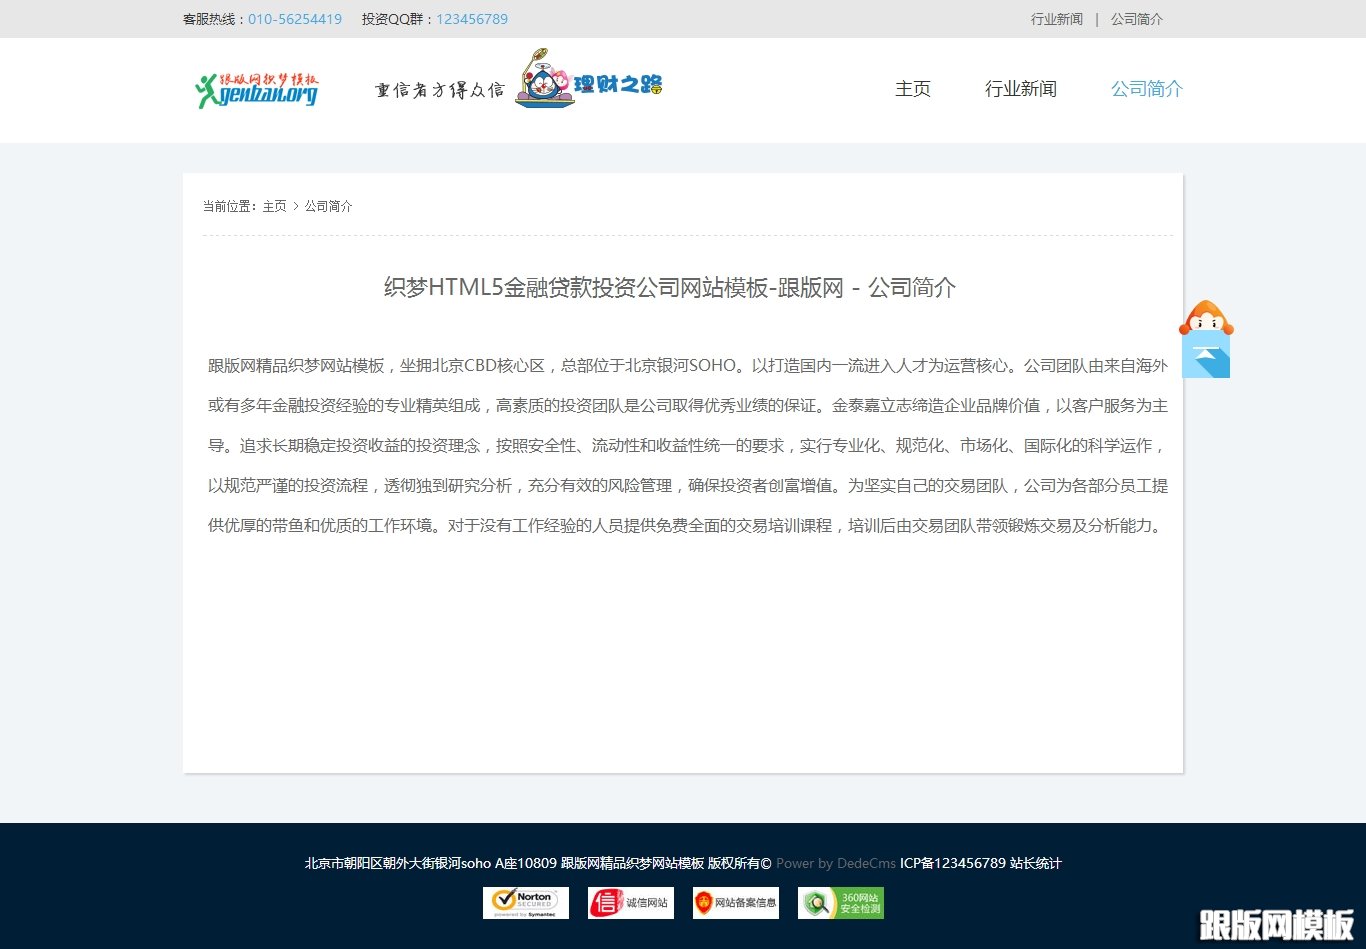Click 公司简介 in the top utility bar
This screenshot has width=1366, height=949.
coord(1136,18)
